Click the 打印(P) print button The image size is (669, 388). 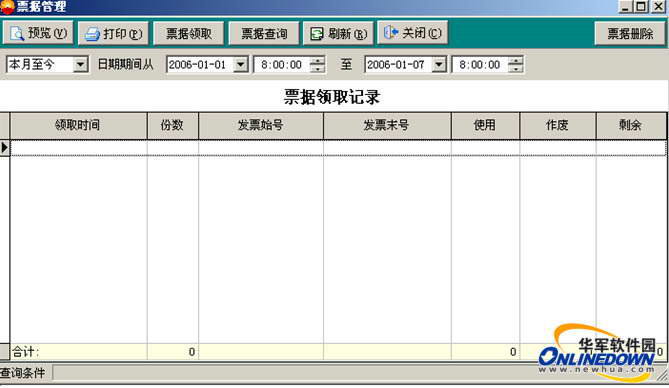(x=113, y=33)
